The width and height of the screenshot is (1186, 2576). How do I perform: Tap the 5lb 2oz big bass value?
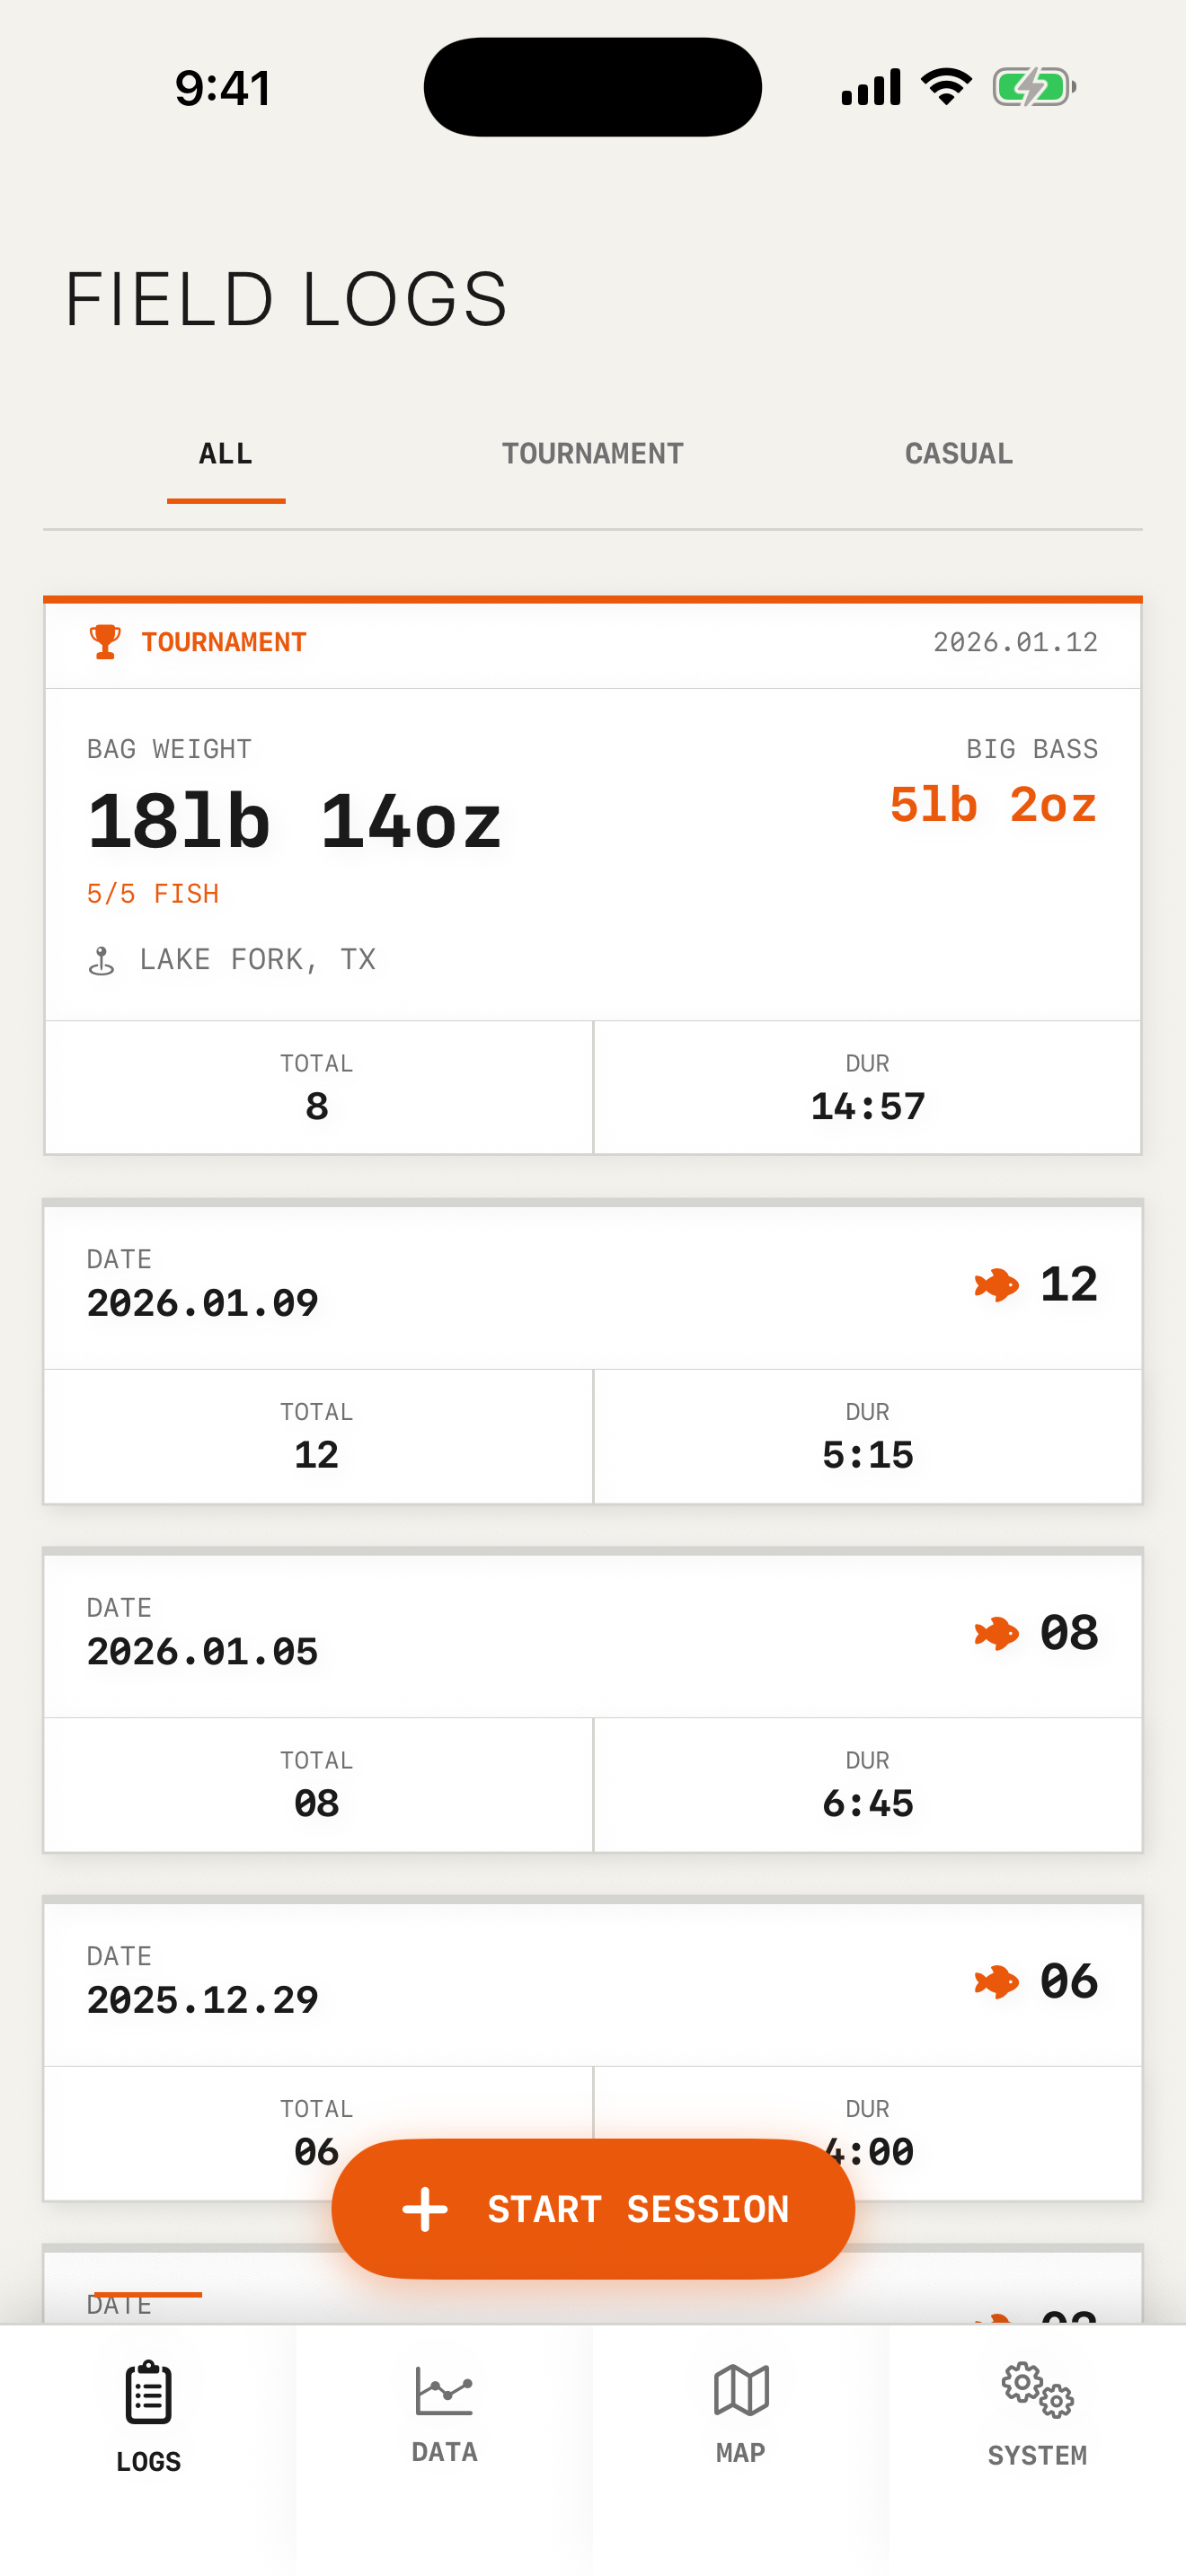click(x=992, y=806)
